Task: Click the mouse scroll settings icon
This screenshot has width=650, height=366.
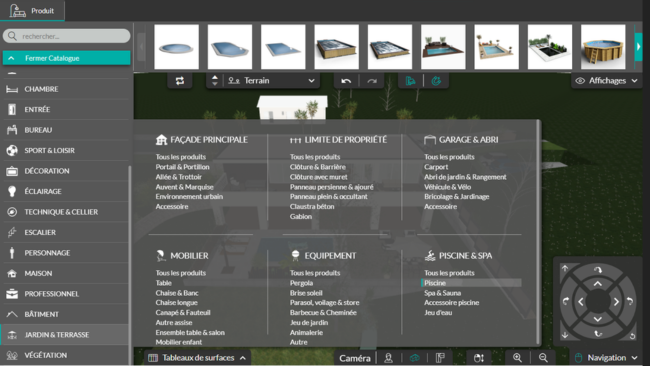Action: click(479, 358)
